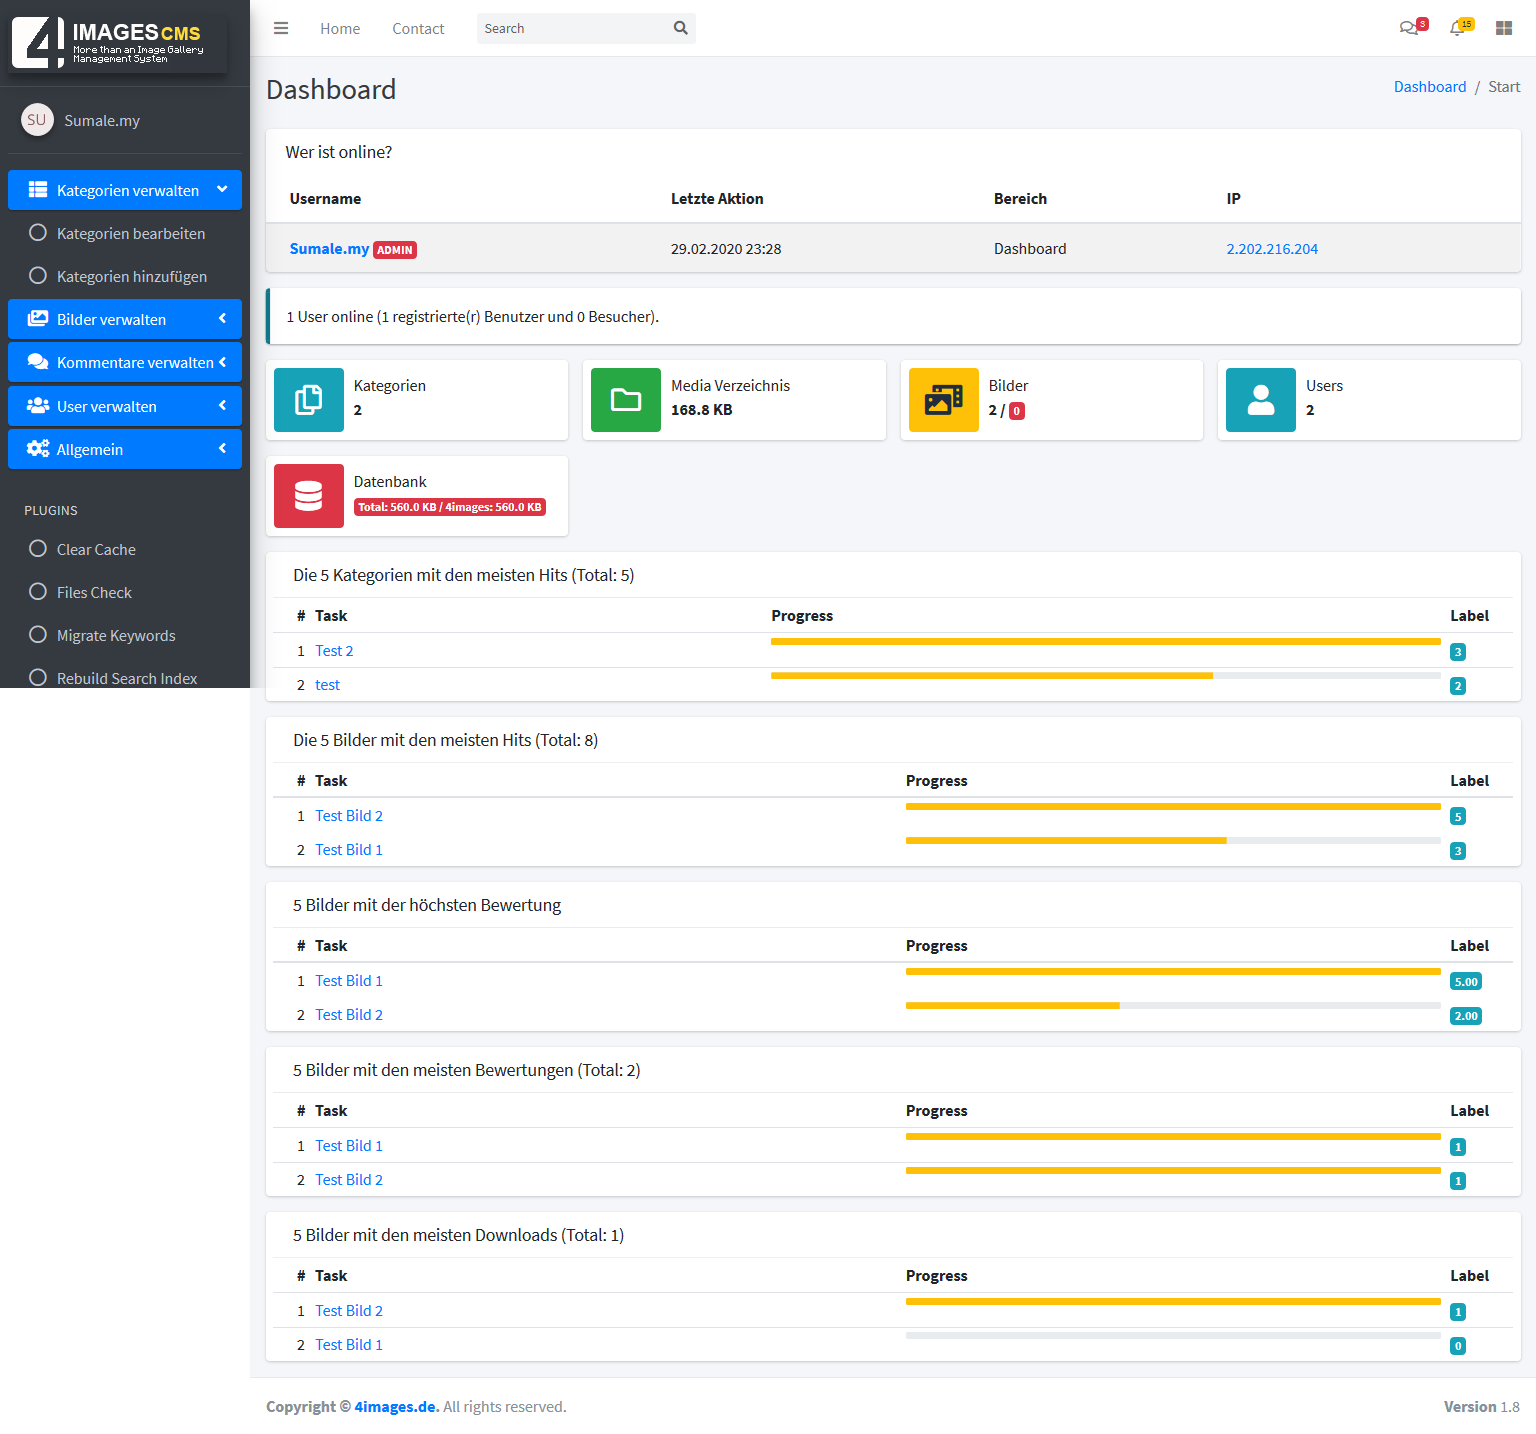Click the search magnifier icon
This screenshot has width=1536, height=1434.
(680, 28)
